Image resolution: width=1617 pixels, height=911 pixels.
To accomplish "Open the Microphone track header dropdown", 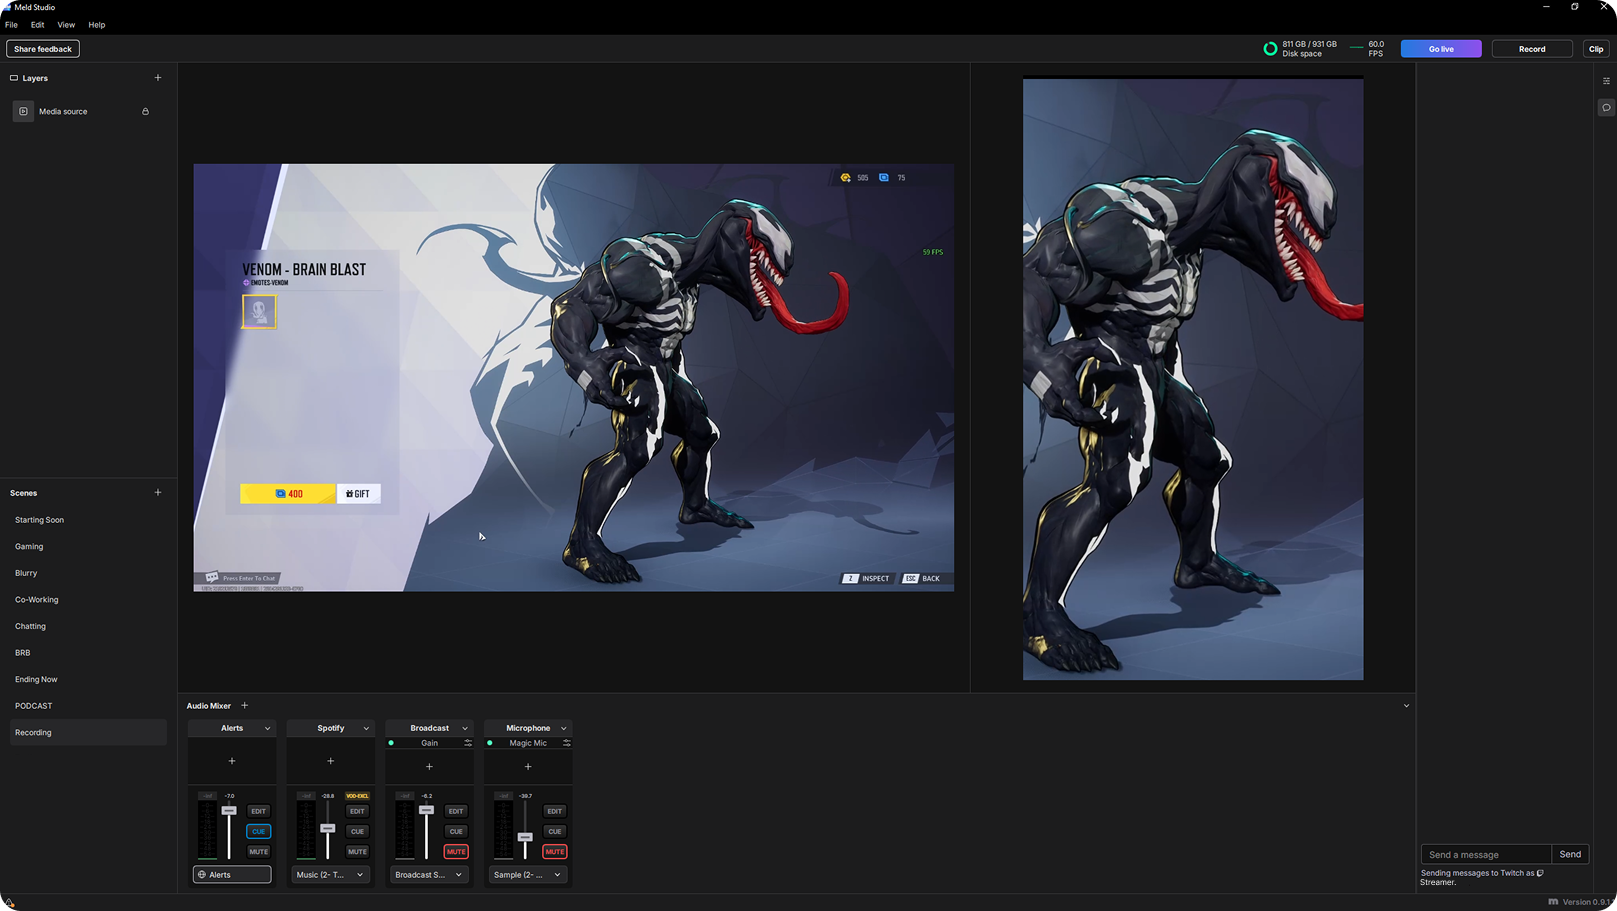I will (x=563, y=729).
